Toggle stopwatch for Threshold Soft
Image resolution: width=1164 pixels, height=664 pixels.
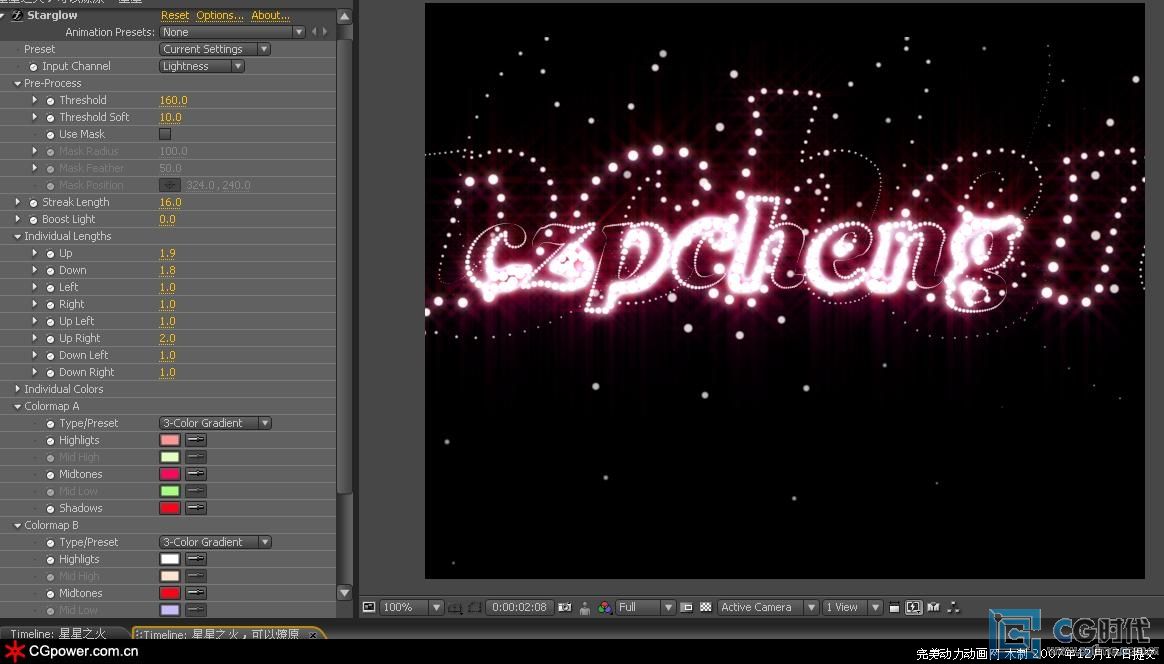(x=50, y=117)
